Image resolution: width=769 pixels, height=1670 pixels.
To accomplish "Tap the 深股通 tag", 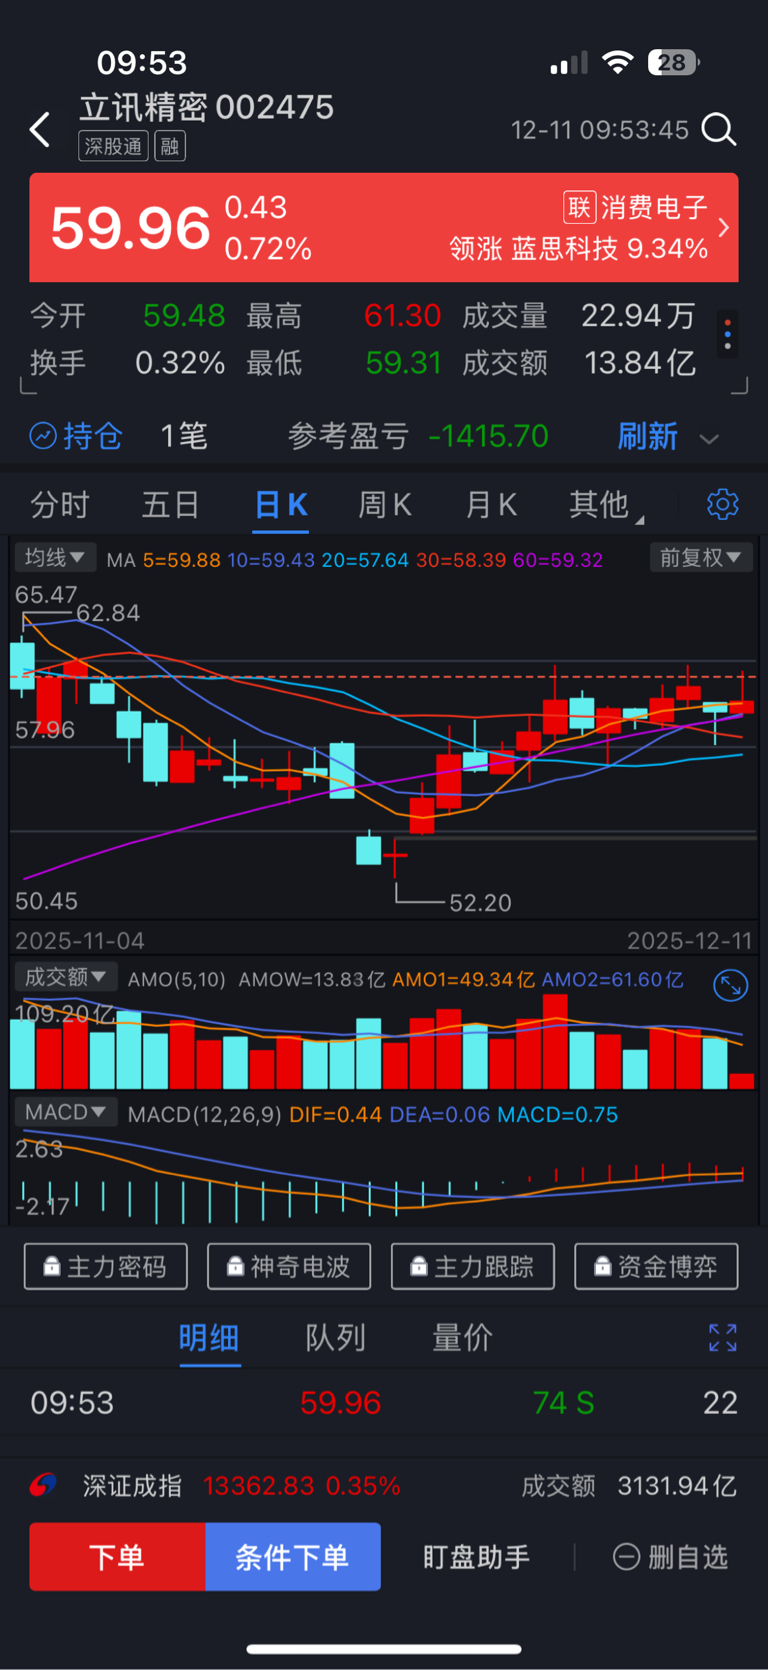I will (113, 147).
